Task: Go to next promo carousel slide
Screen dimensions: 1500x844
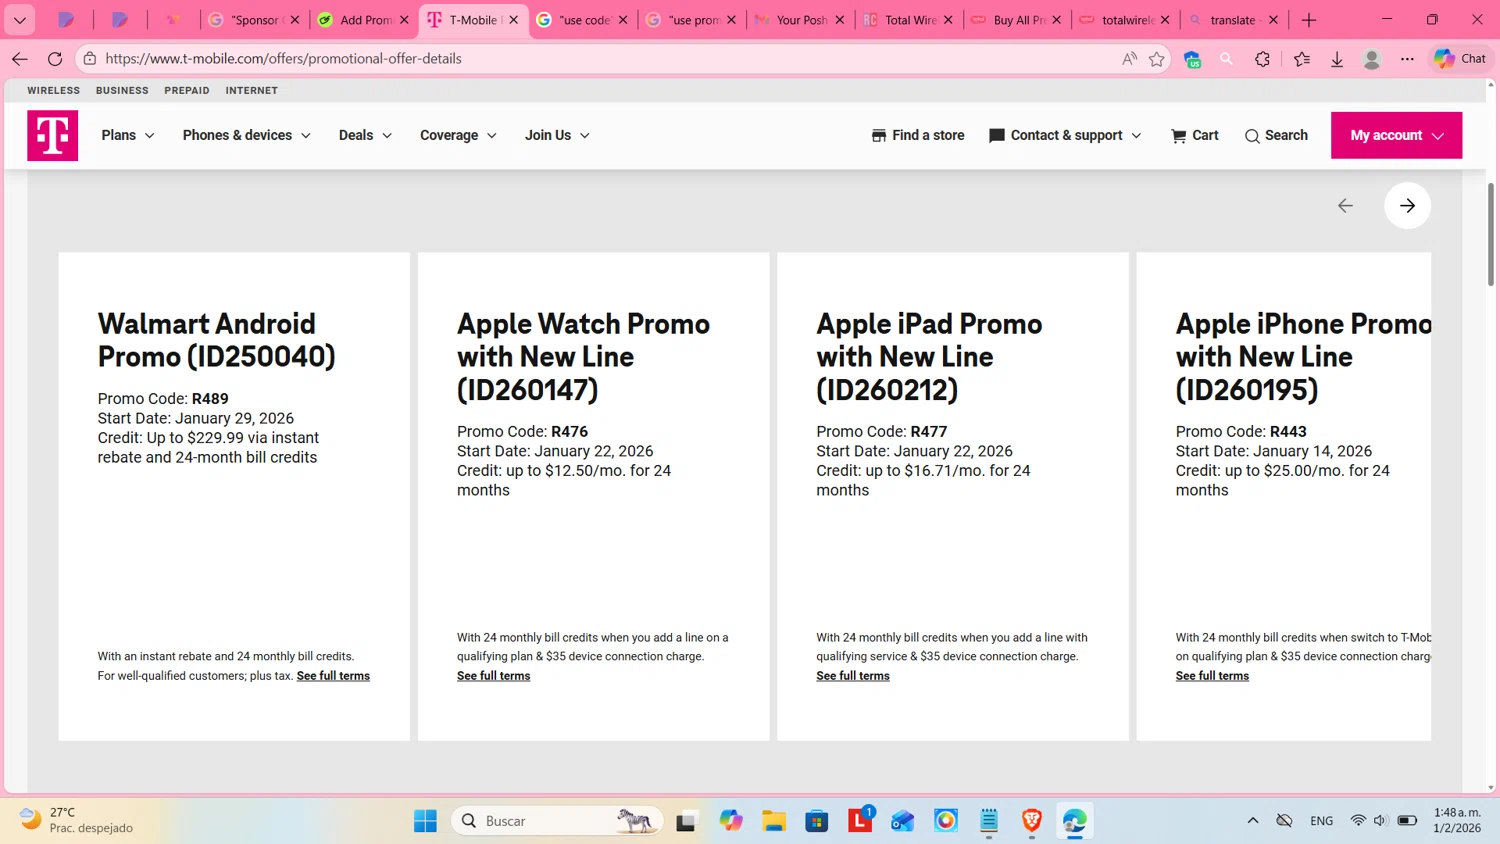Action: coord(1407,206)
